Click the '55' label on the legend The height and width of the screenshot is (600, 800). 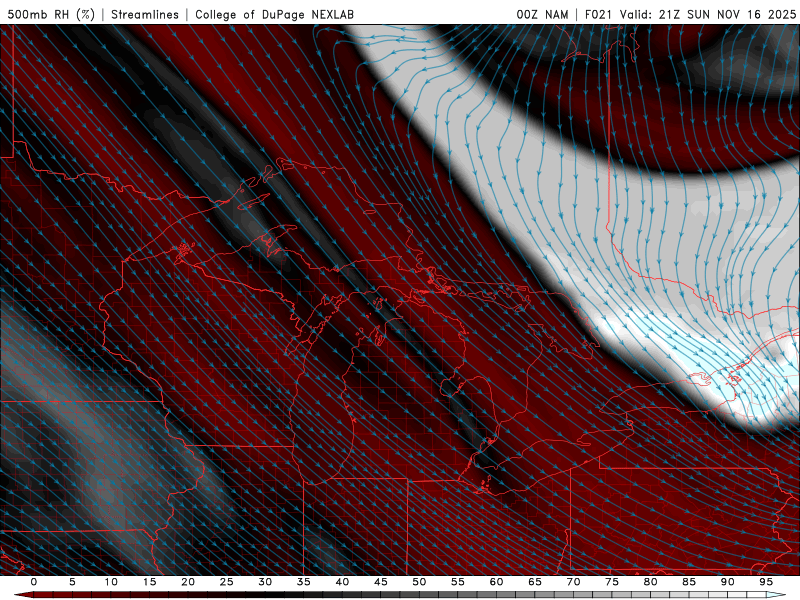pyautogui.click(x=458, y=582)
